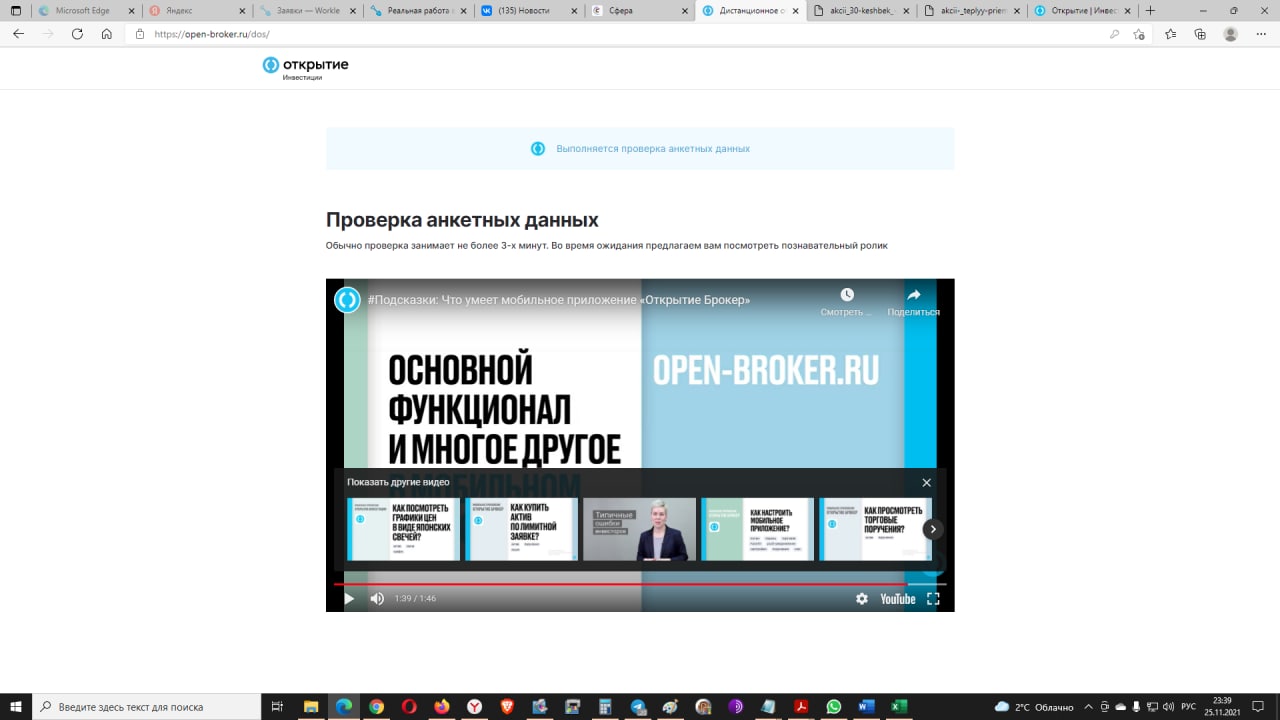Image resolution: width=1280 pixels, height=720 pixels.
Task: Switch to the Реальная работа tab
Action: pyautogui.click(x=417, y=10)
